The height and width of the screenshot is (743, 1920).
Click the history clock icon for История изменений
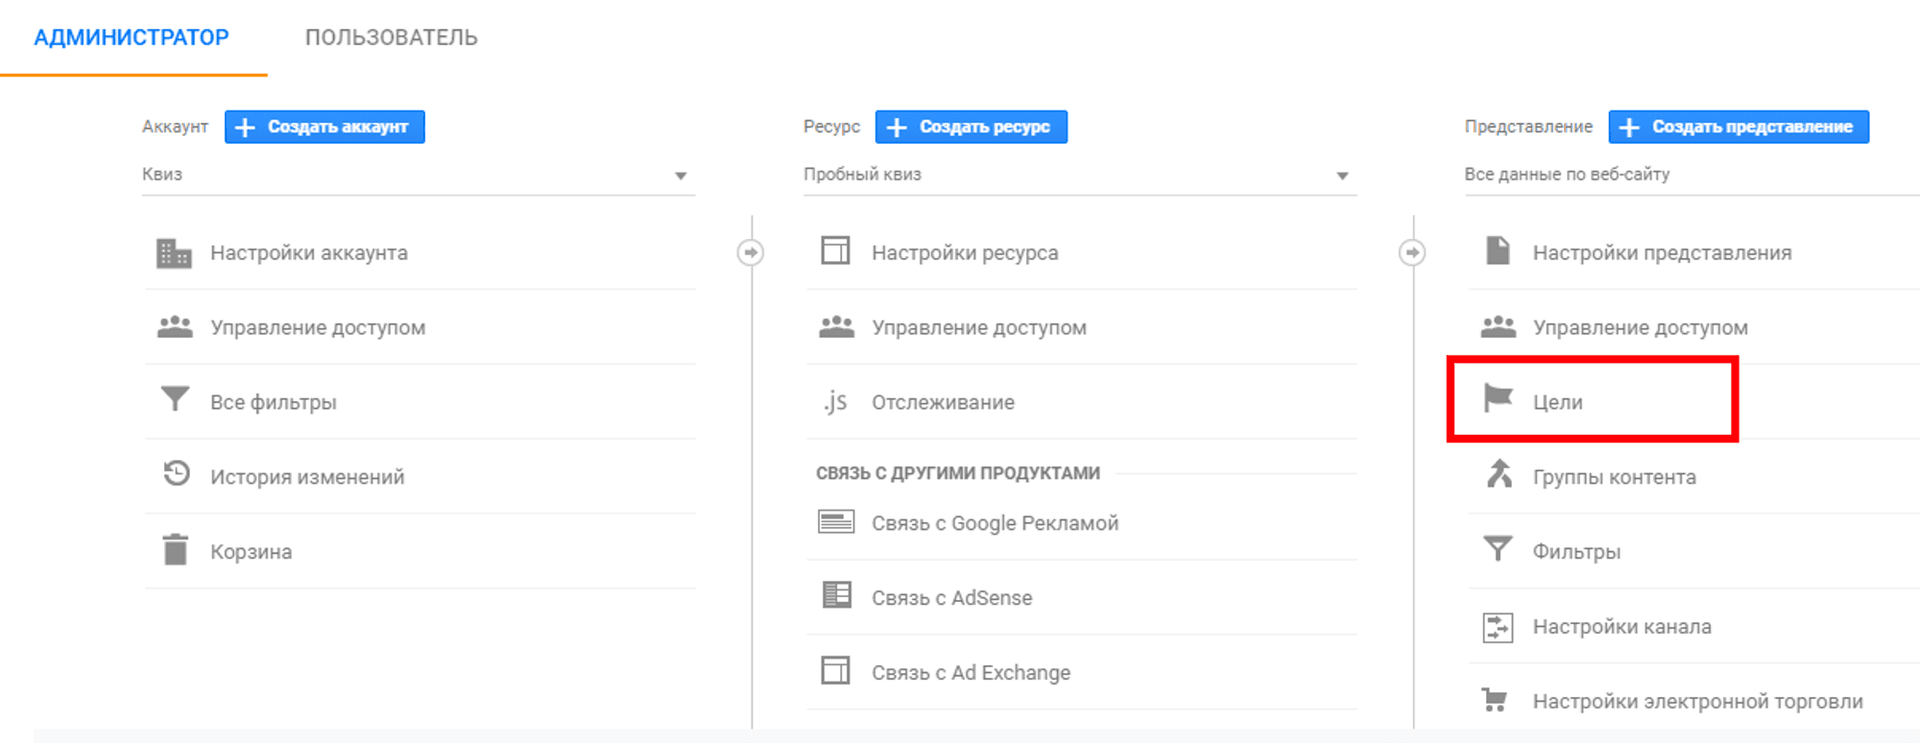(x=176, y=473)
